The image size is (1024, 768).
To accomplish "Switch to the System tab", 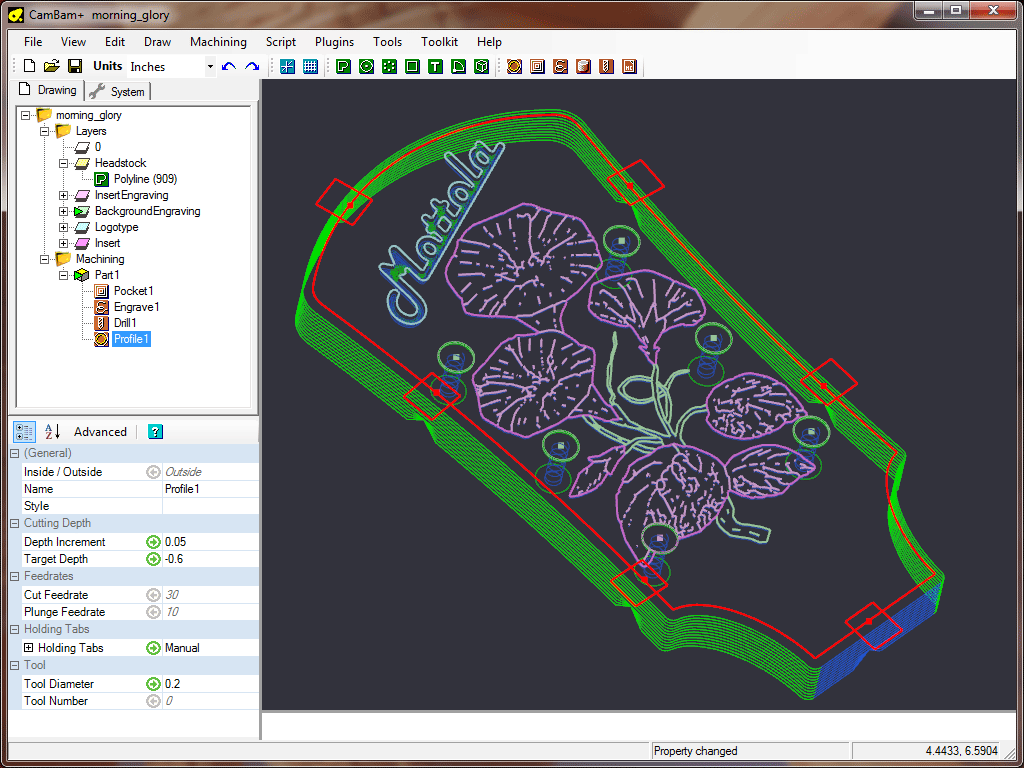I will click(x=118, y=91).
